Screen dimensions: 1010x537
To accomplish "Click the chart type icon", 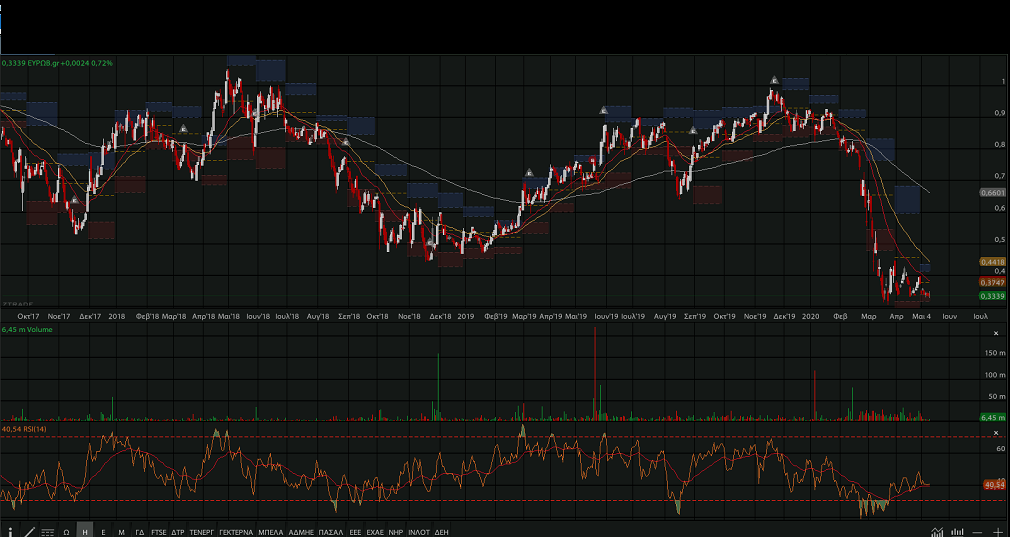I will (937, 532).
